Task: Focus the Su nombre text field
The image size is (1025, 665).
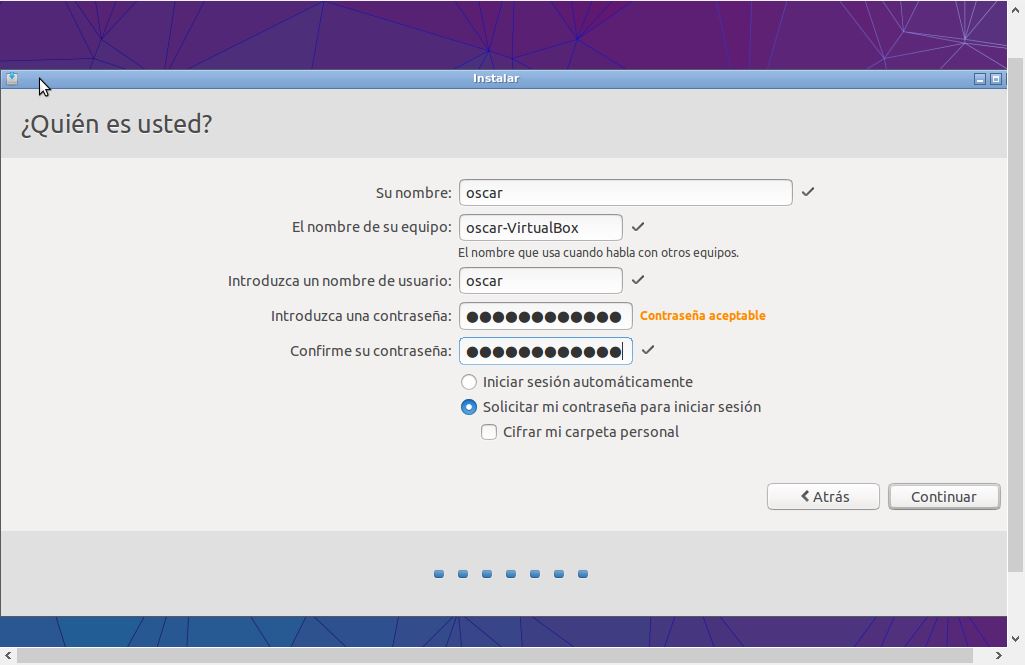Action: click(x=625, y=193)
